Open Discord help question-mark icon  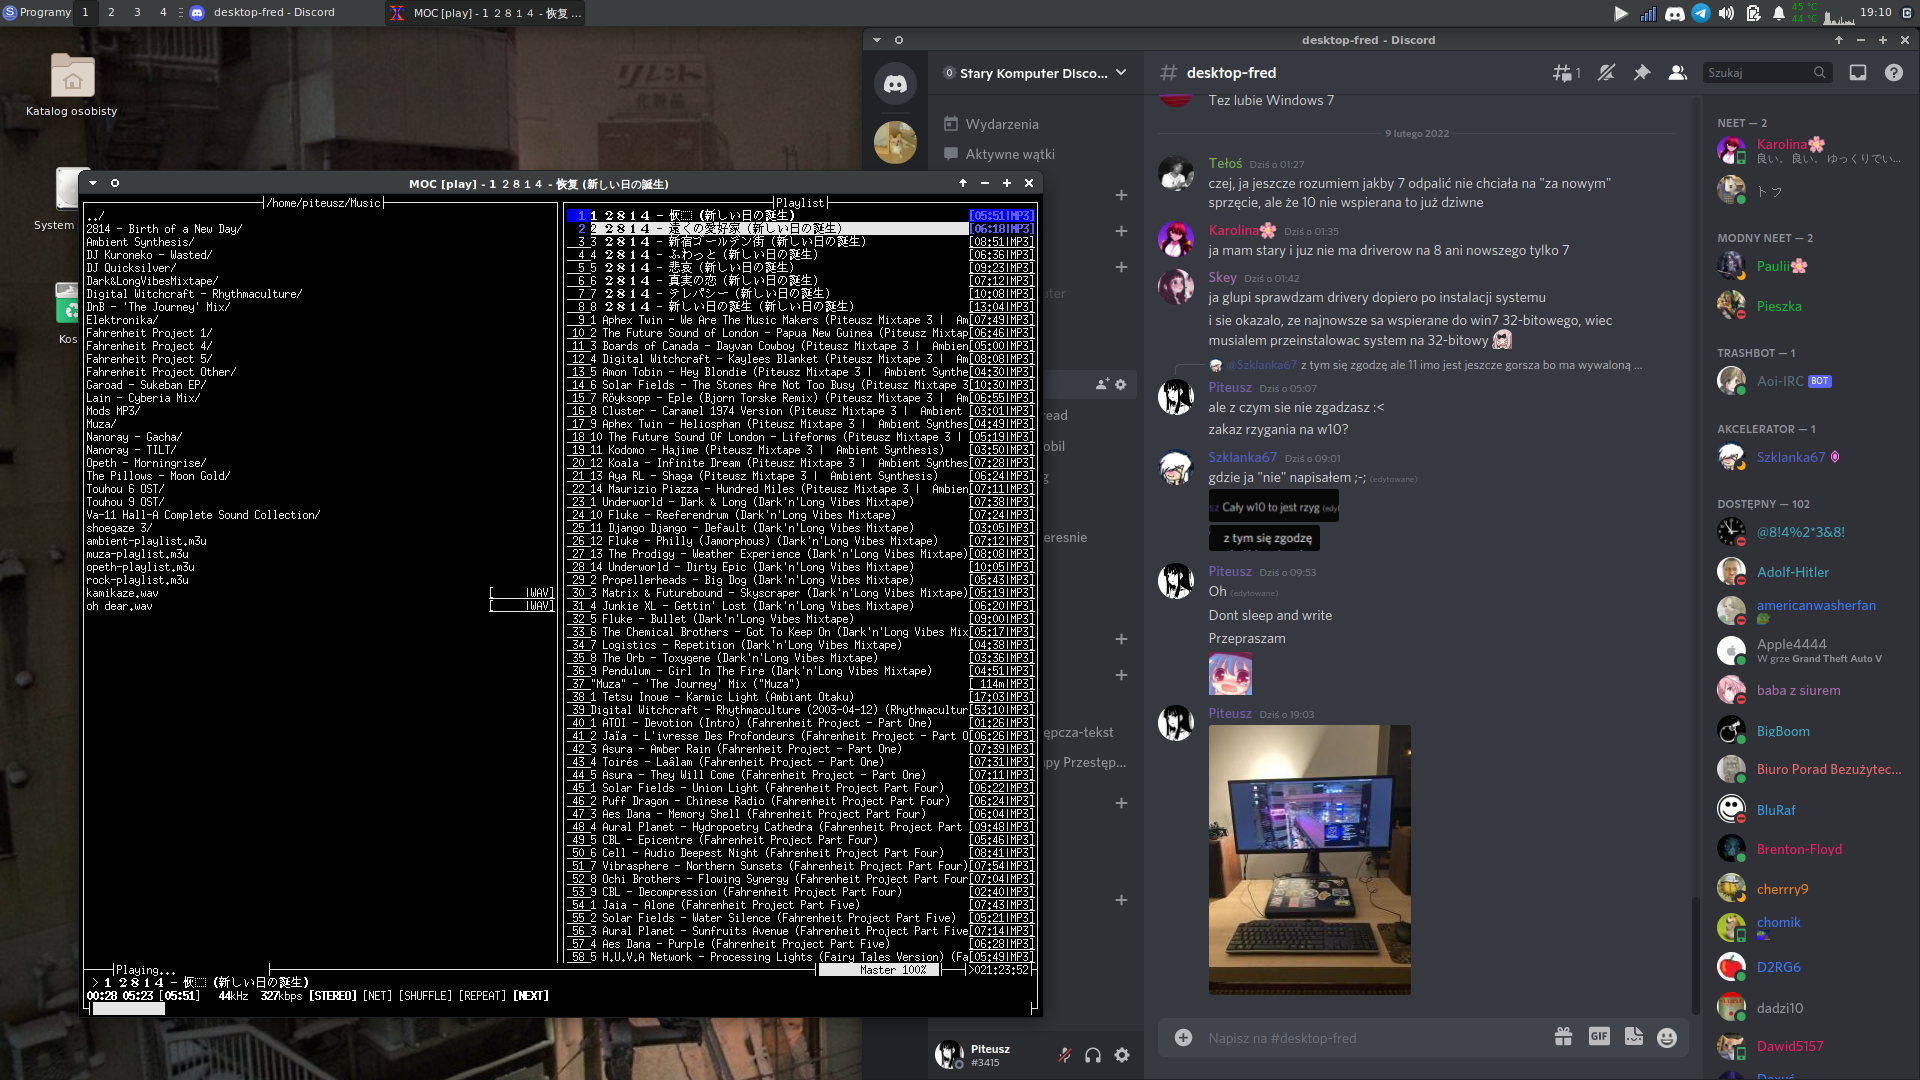pyautogui.click(x=1894, y=73)
